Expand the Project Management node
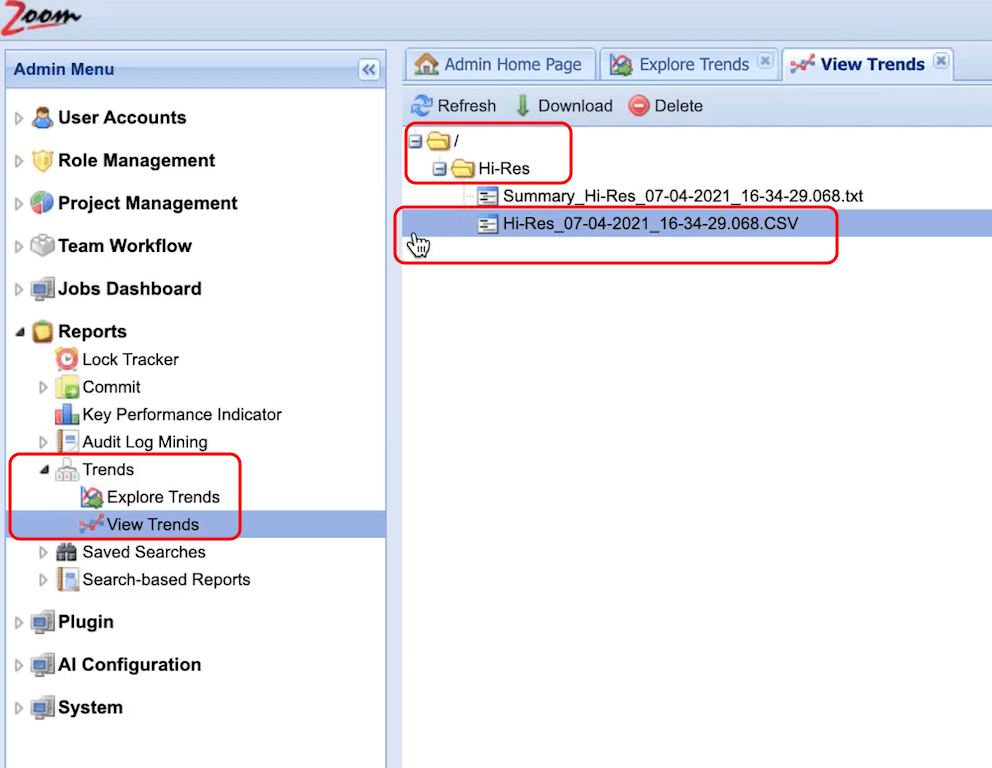Image resolution: width=992 pixels, height=768 pixels. pos(19,204)
